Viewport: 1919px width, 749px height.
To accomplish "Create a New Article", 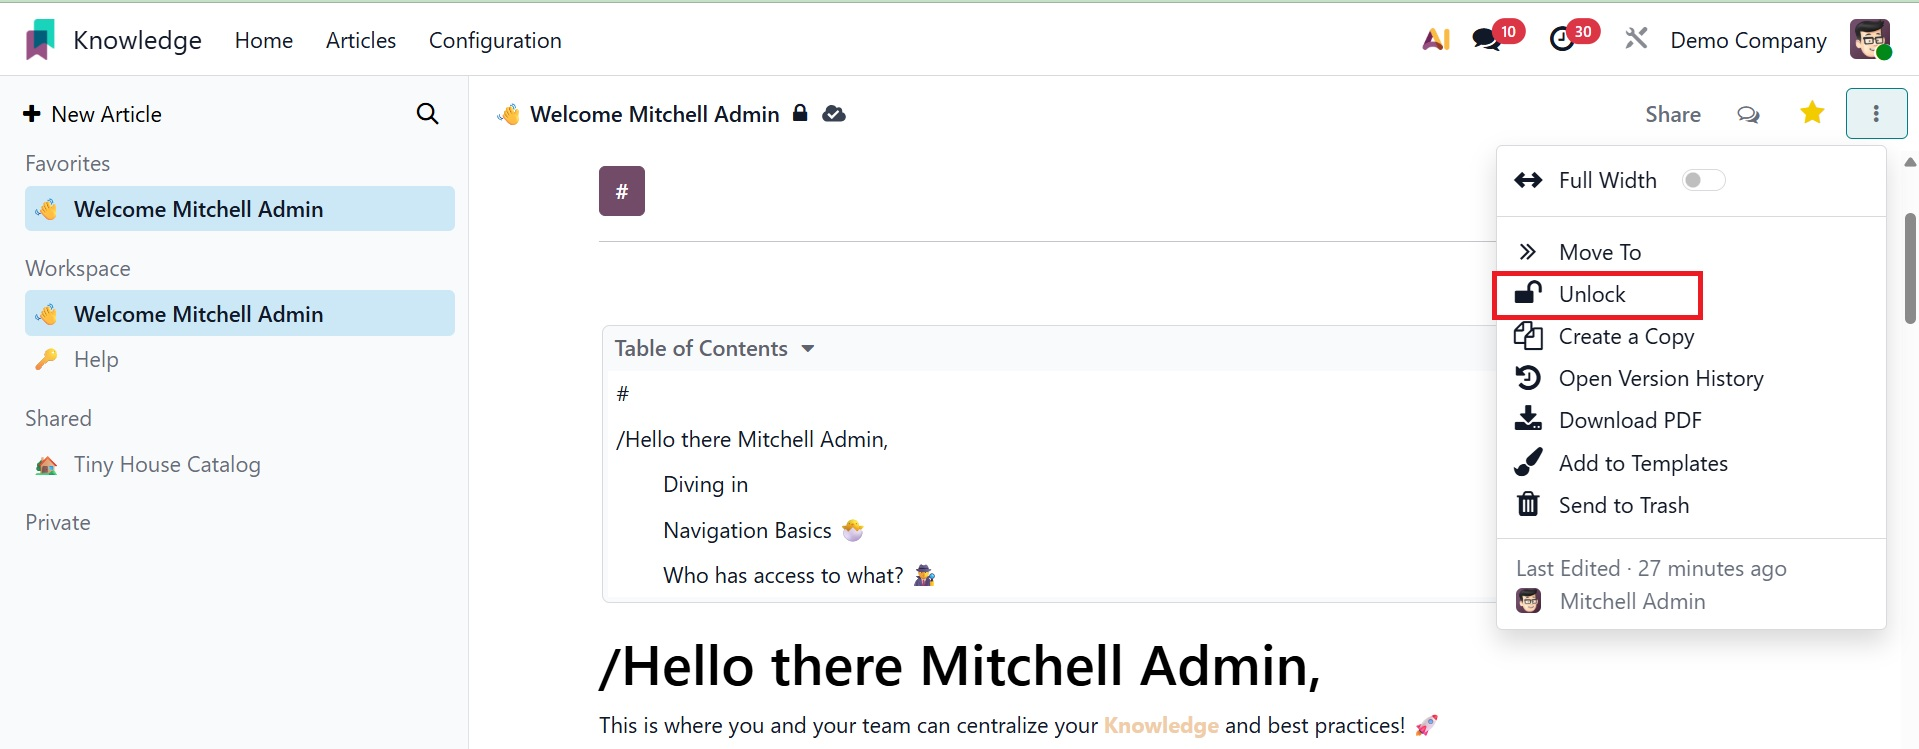I will pyautogui.click(x=93, y=114).
